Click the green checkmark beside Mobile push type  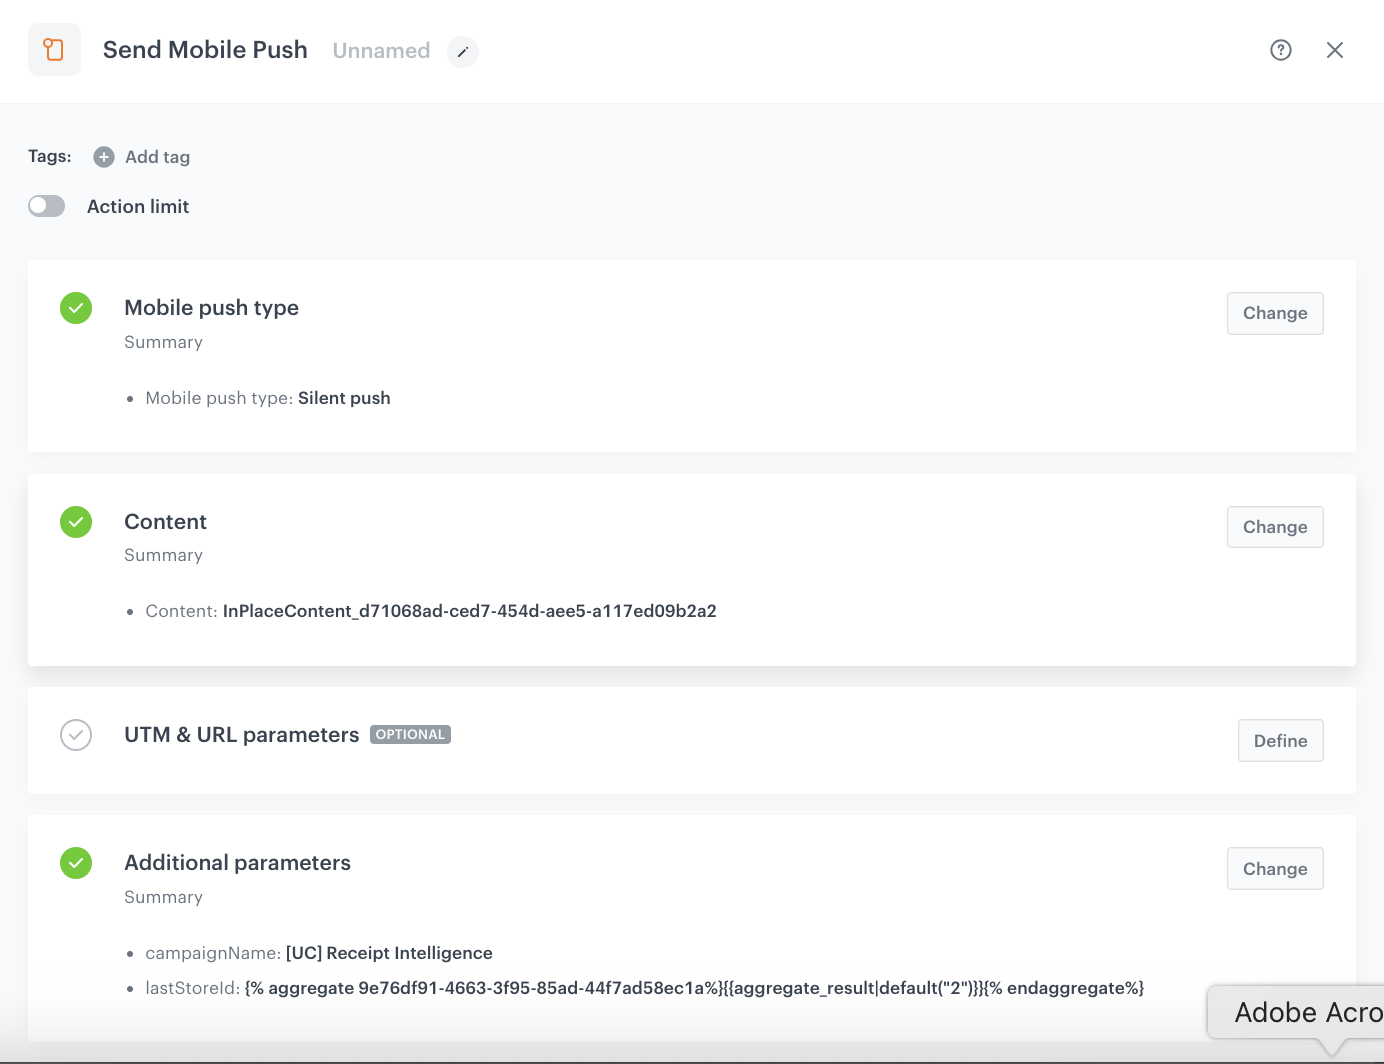click(x=76, y=308)
